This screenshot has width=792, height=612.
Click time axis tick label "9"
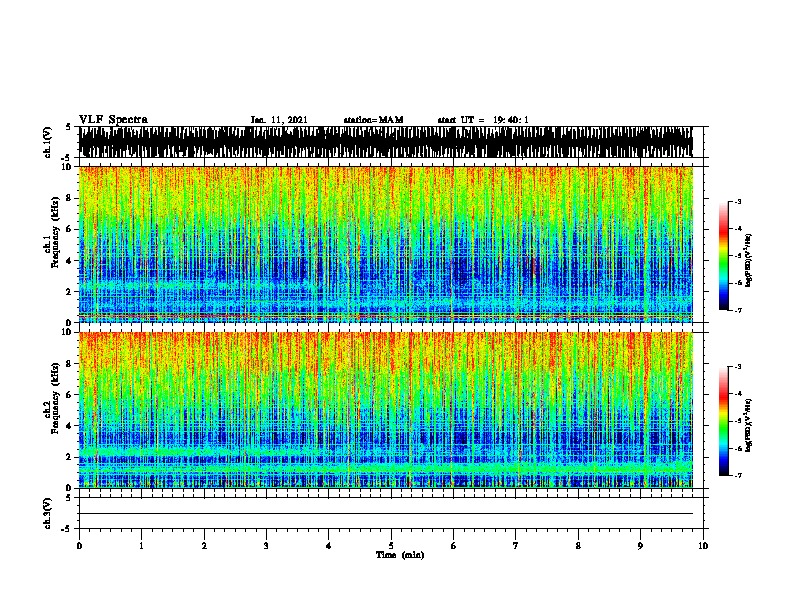point(640,546)
